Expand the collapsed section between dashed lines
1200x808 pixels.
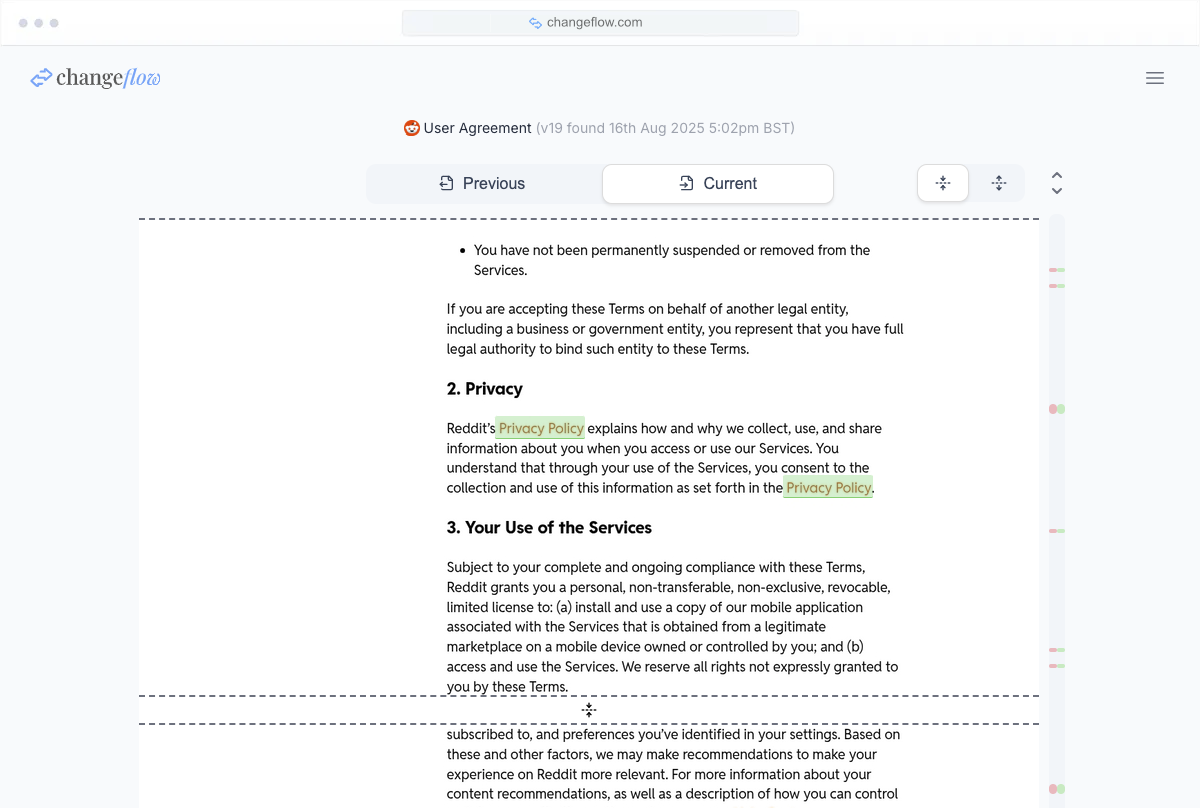pos(589,710)
